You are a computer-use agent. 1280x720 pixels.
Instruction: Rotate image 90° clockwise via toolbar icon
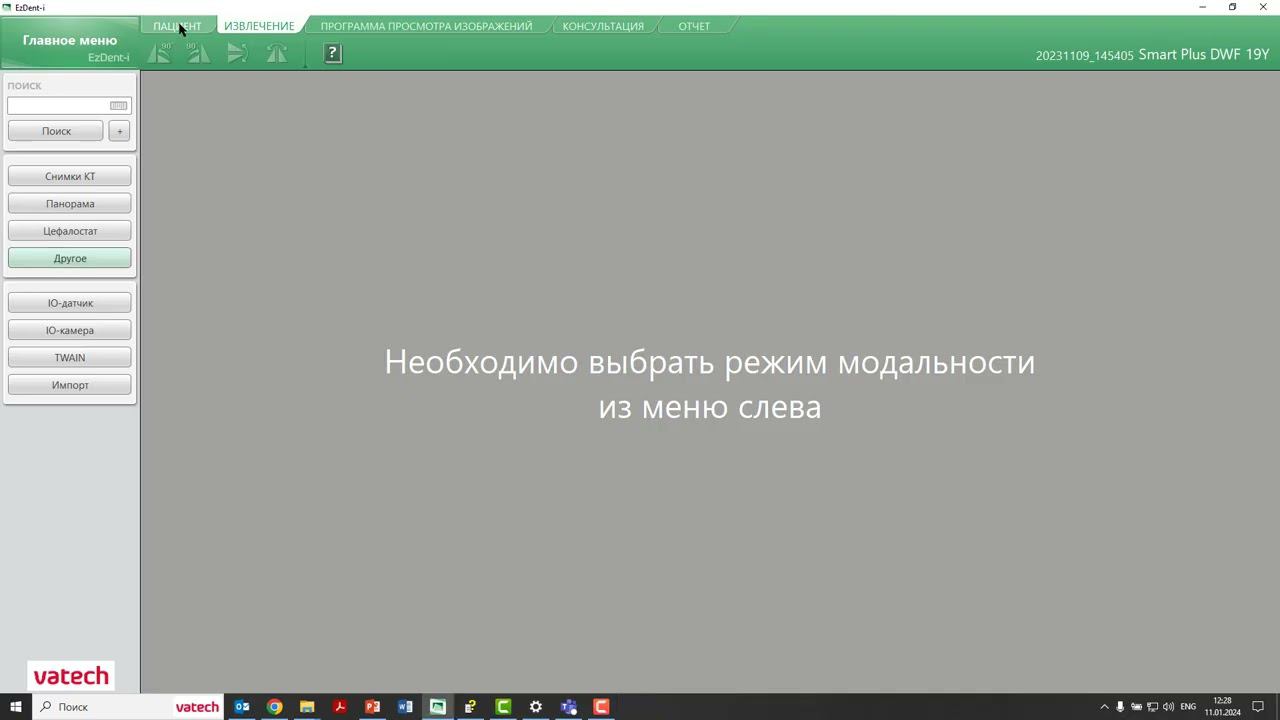(x=198, y=53)
